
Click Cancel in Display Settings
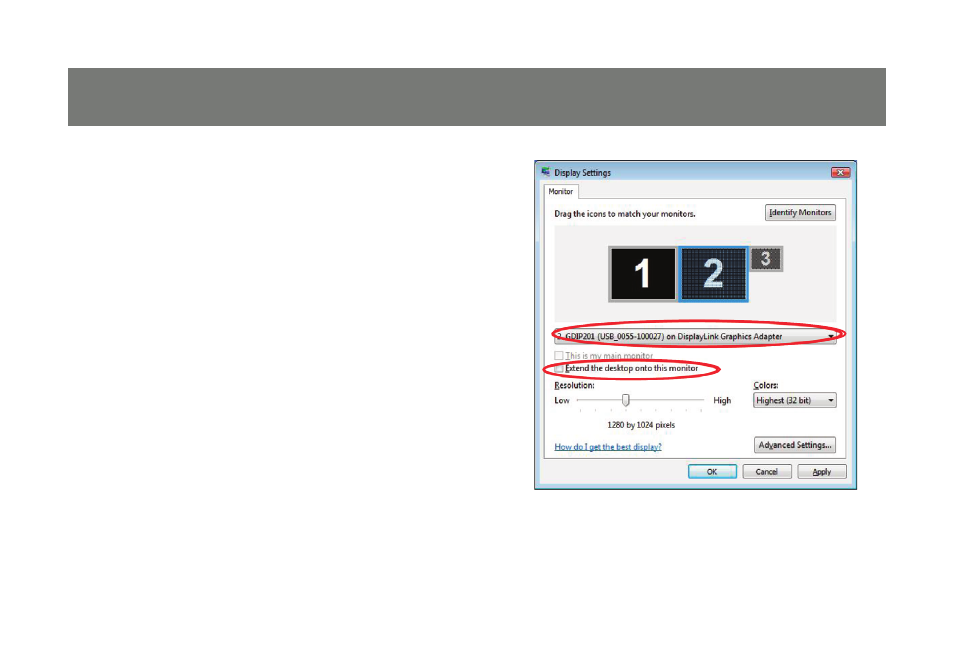click(767, 472)
